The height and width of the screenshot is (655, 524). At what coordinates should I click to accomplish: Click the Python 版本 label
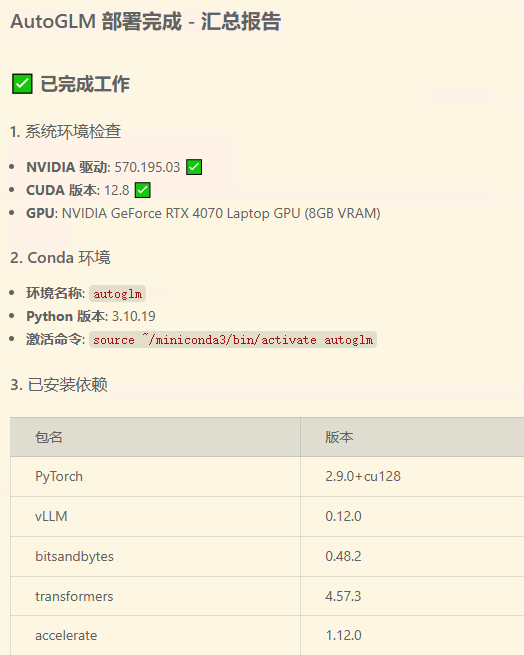67,316
